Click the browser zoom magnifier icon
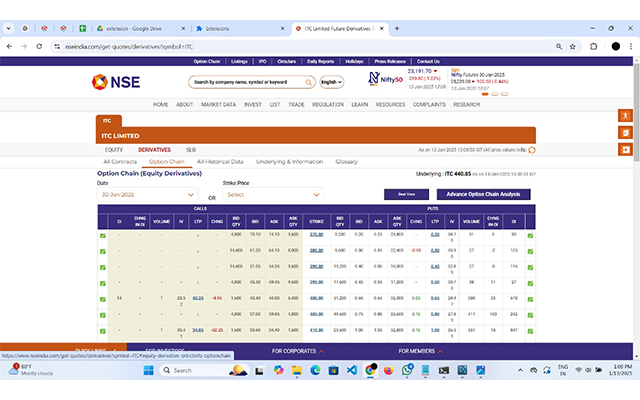The width and height of the screenshot is (640, 400). (x=559, y=47)
